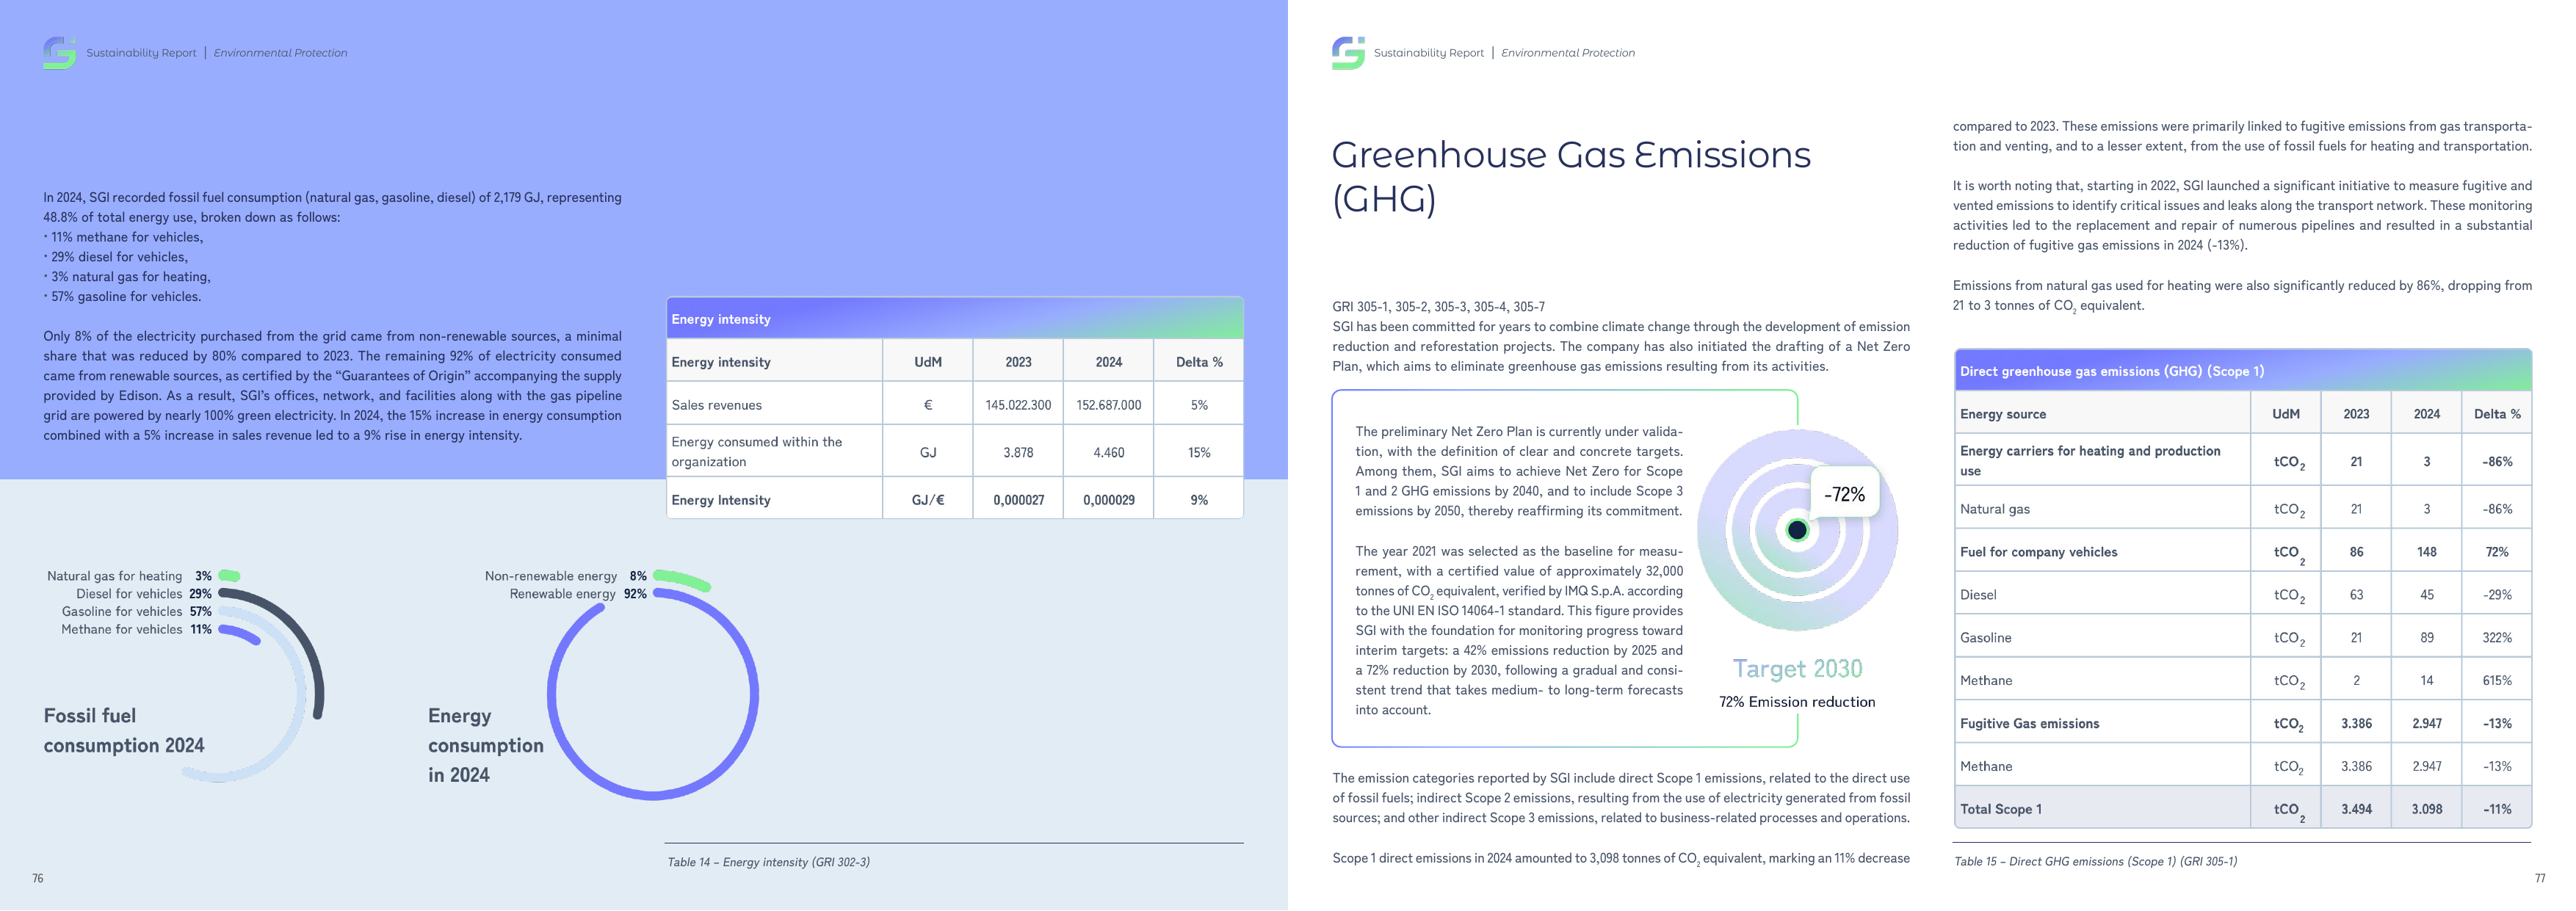Viewport: 2576px width, 911px height.
Task: Click the -72% target circle graphic
Action: click(x=1797, y=530)
